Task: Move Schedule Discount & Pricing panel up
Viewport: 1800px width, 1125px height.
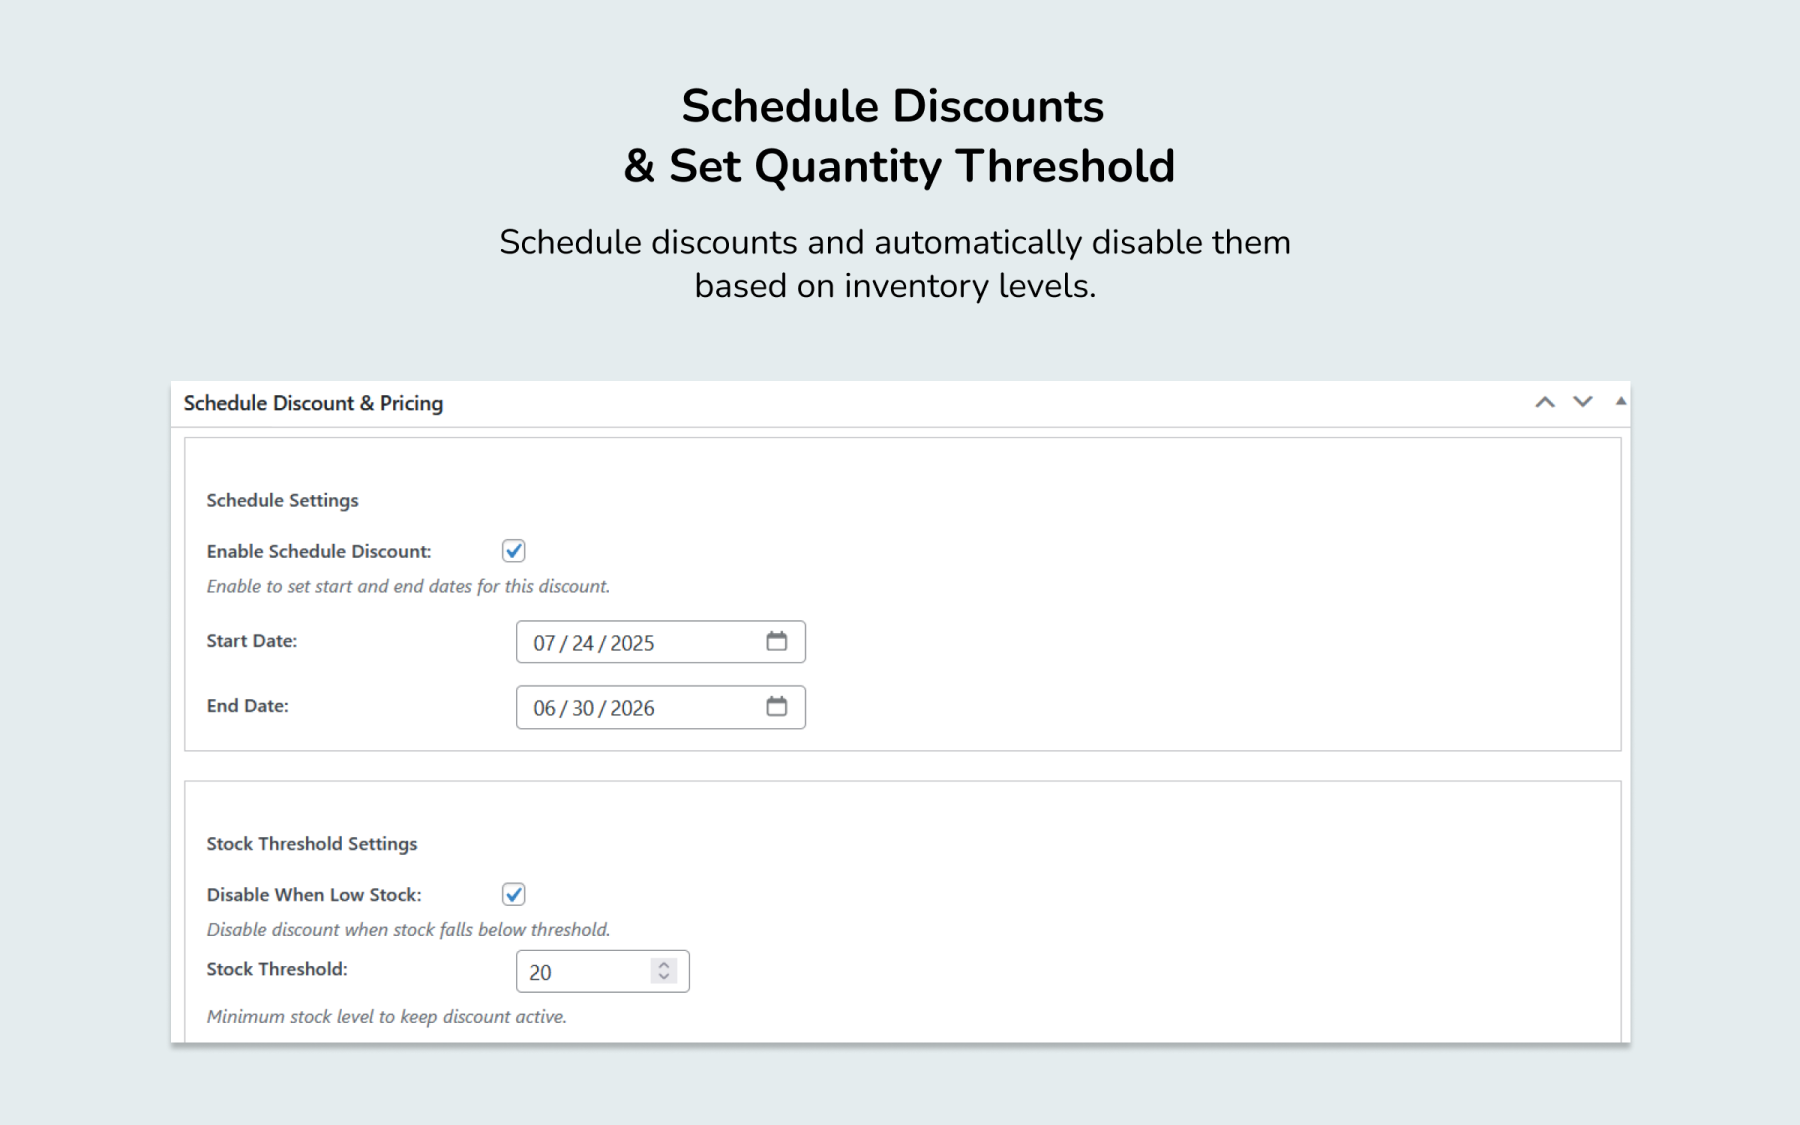Action: pos(1545,402)
